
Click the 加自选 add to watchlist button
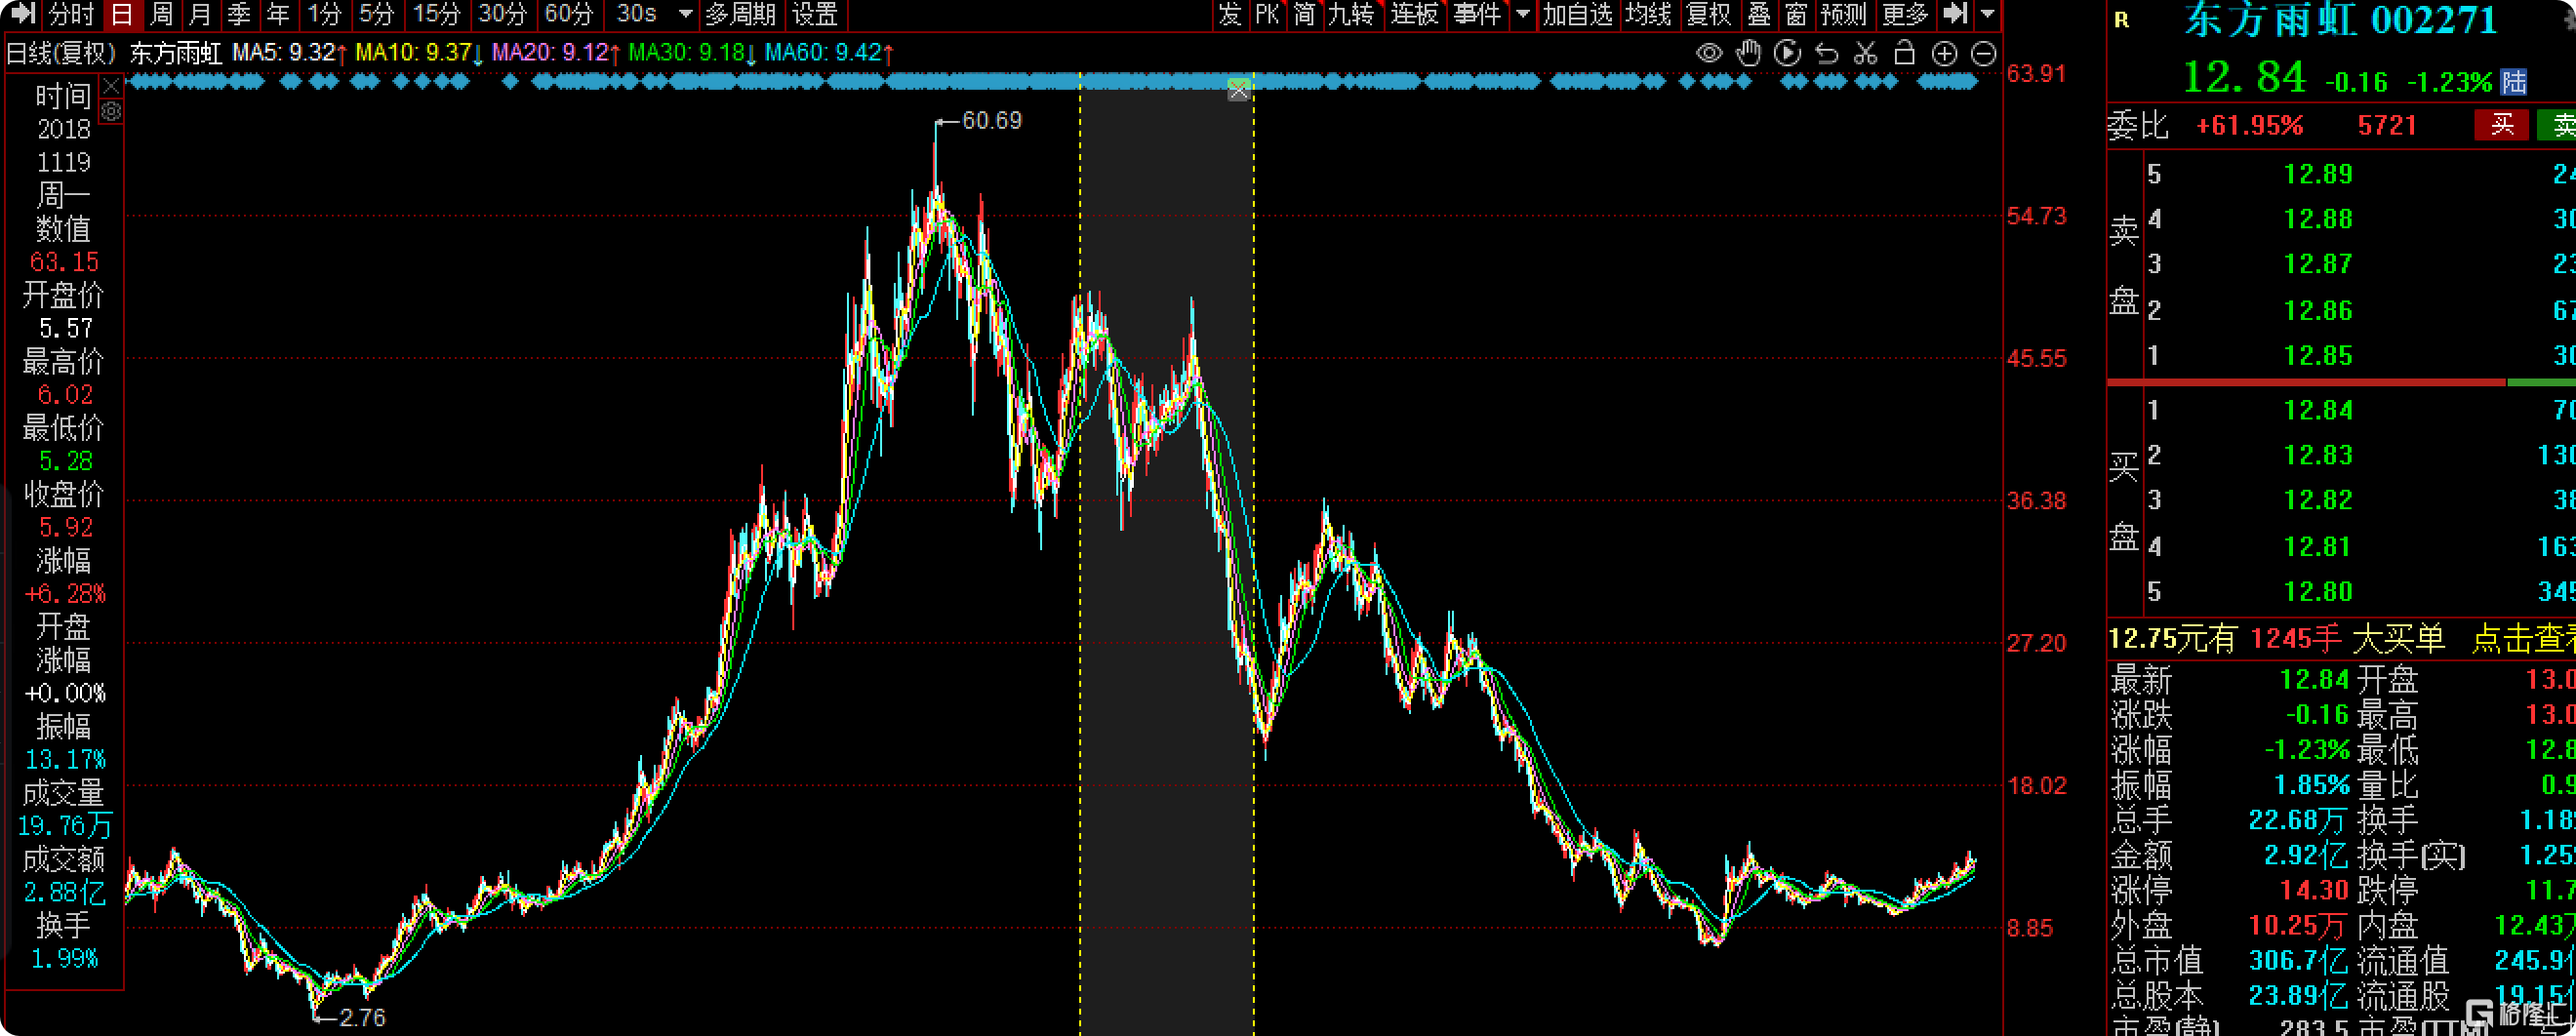1577,14
